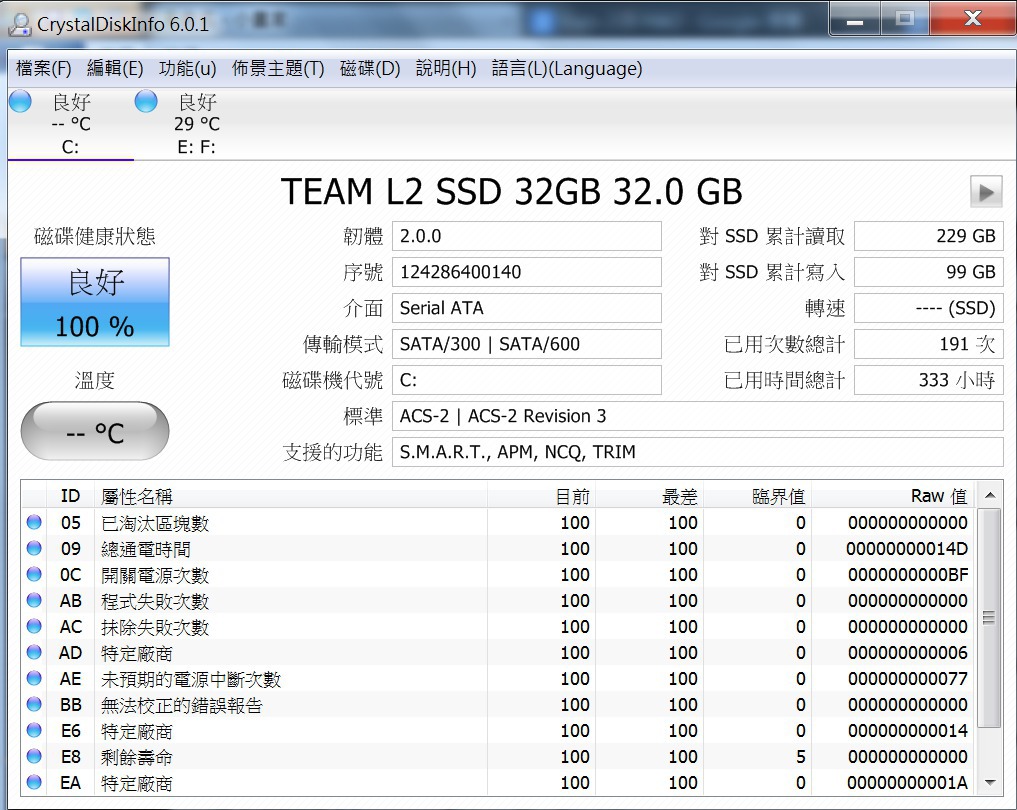
Task: Switch to the E: F: disk tab
Action: click(x=197, y=124)
